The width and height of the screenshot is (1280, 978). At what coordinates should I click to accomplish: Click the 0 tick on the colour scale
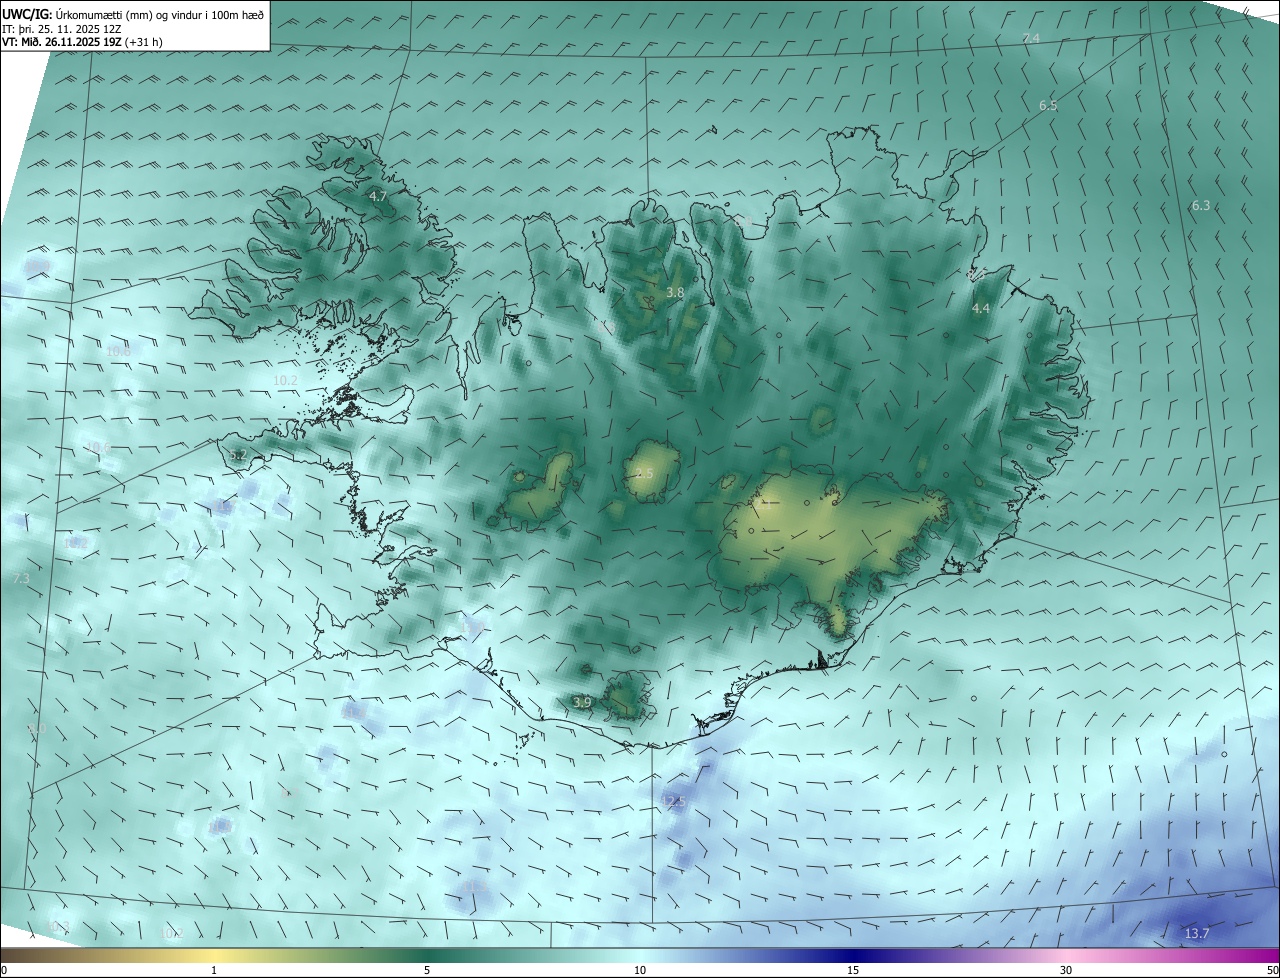point(3,971)
